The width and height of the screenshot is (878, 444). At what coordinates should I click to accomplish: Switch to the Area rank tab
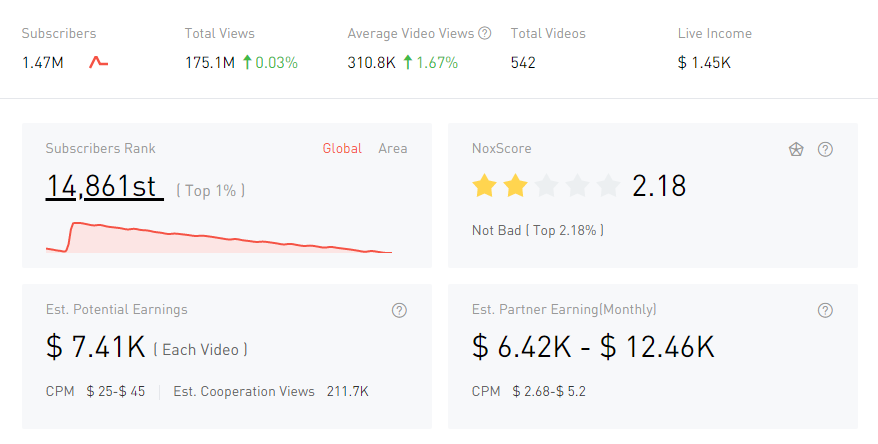click(393, 148)
